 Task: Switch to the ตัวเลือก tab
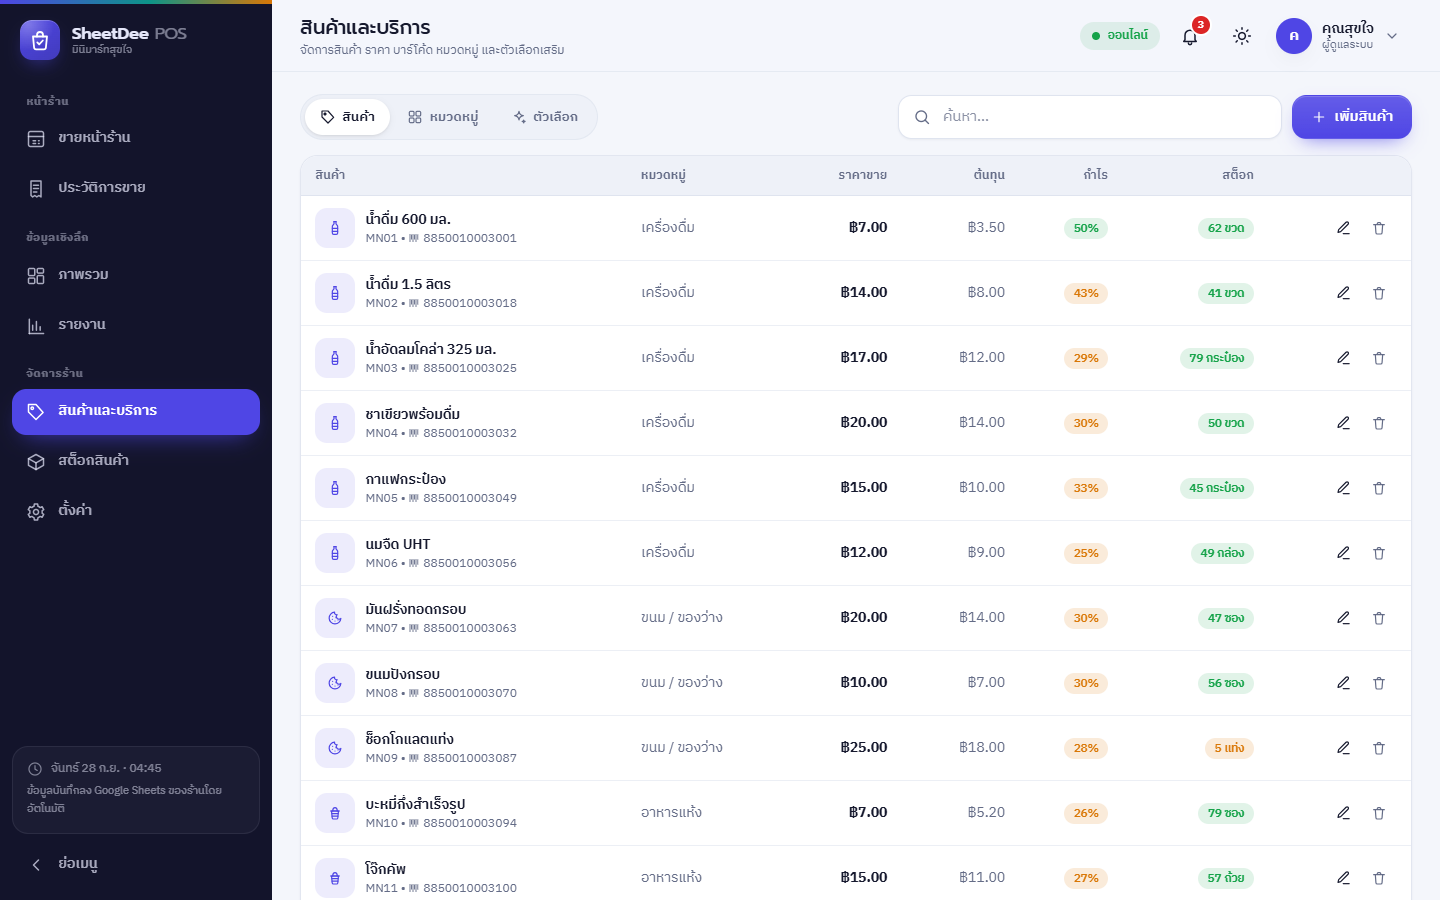click(545, 117)
